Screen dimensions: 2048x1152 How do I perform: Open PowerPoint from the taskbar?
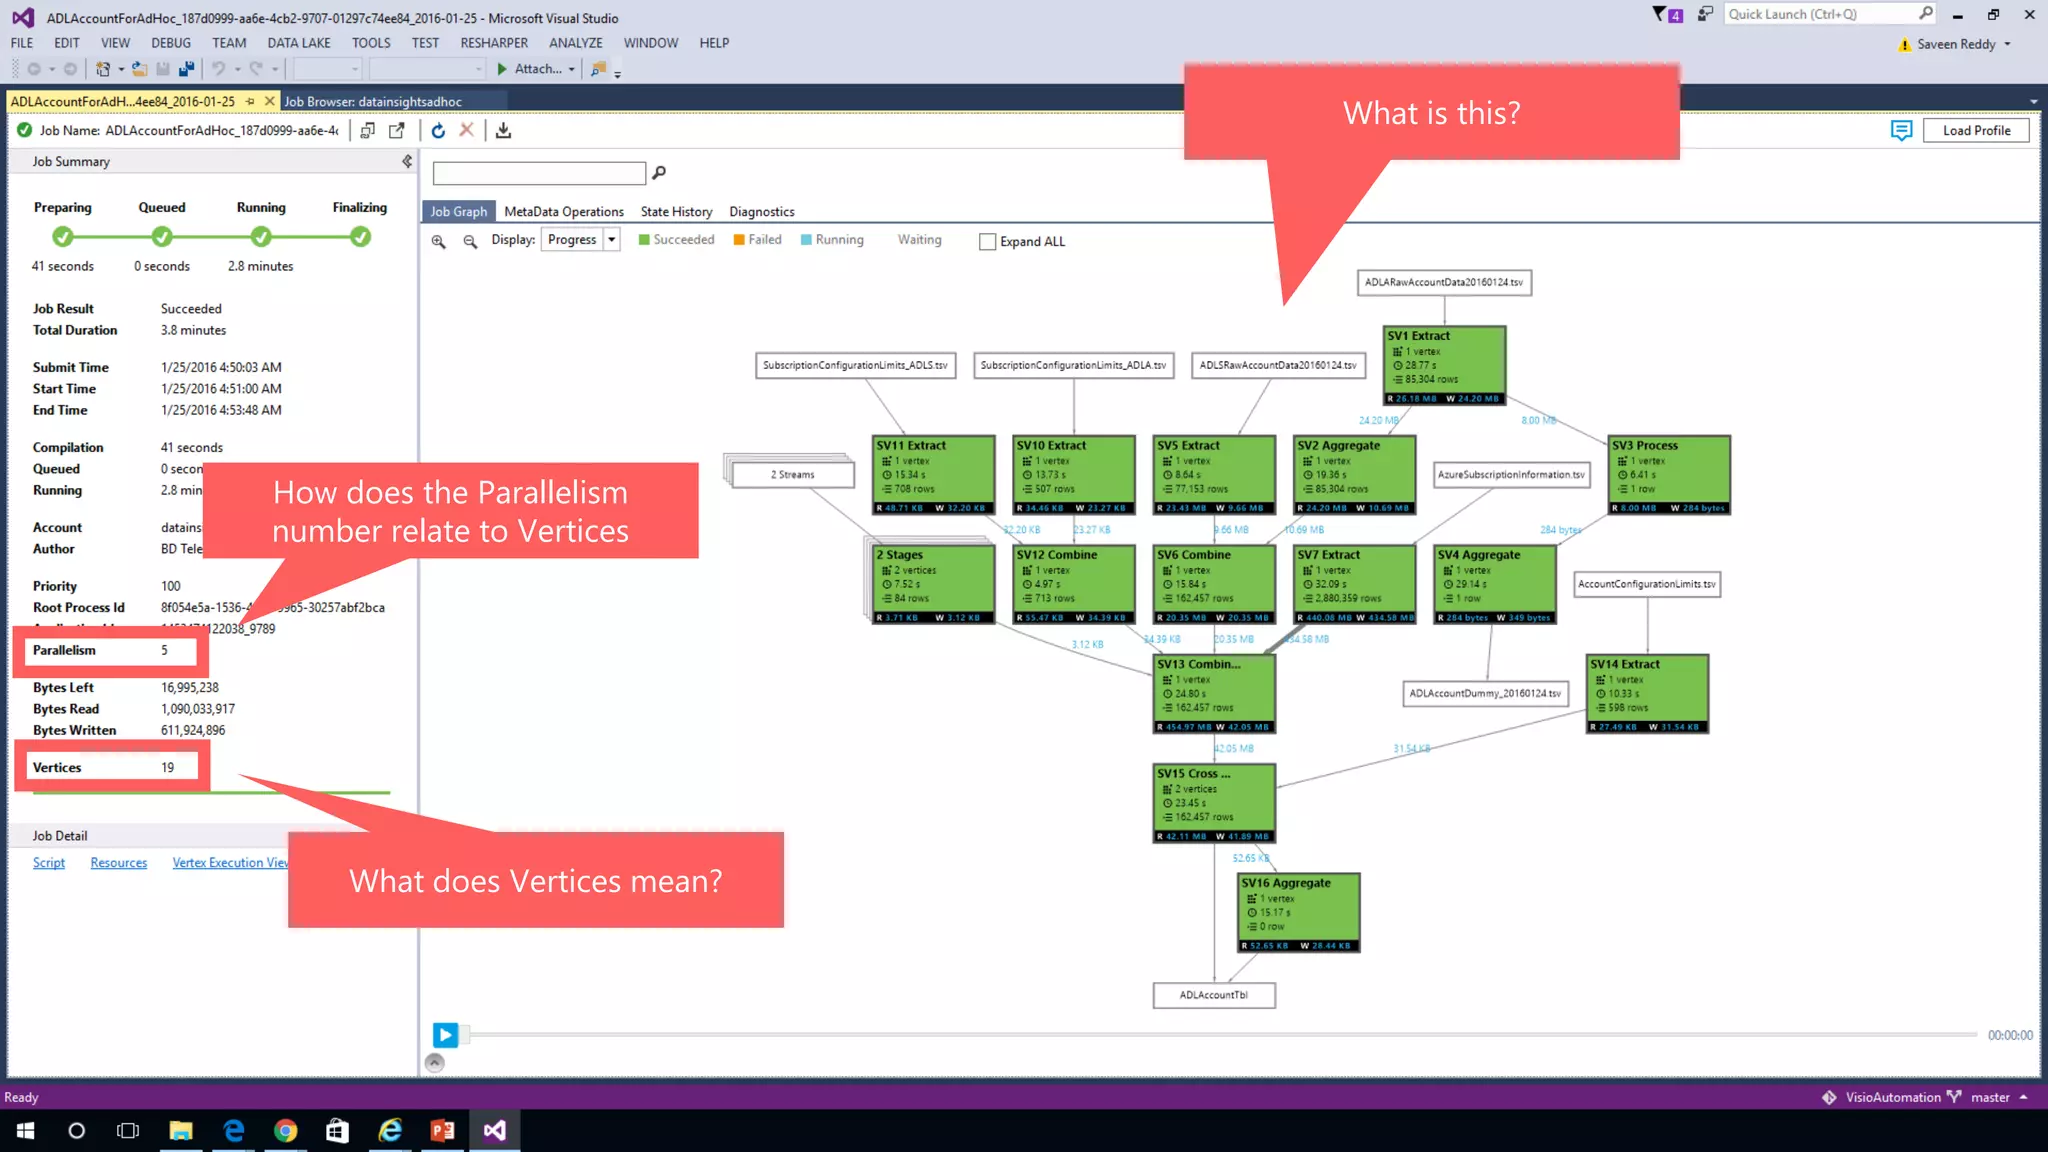click(x=442, y=1131)
